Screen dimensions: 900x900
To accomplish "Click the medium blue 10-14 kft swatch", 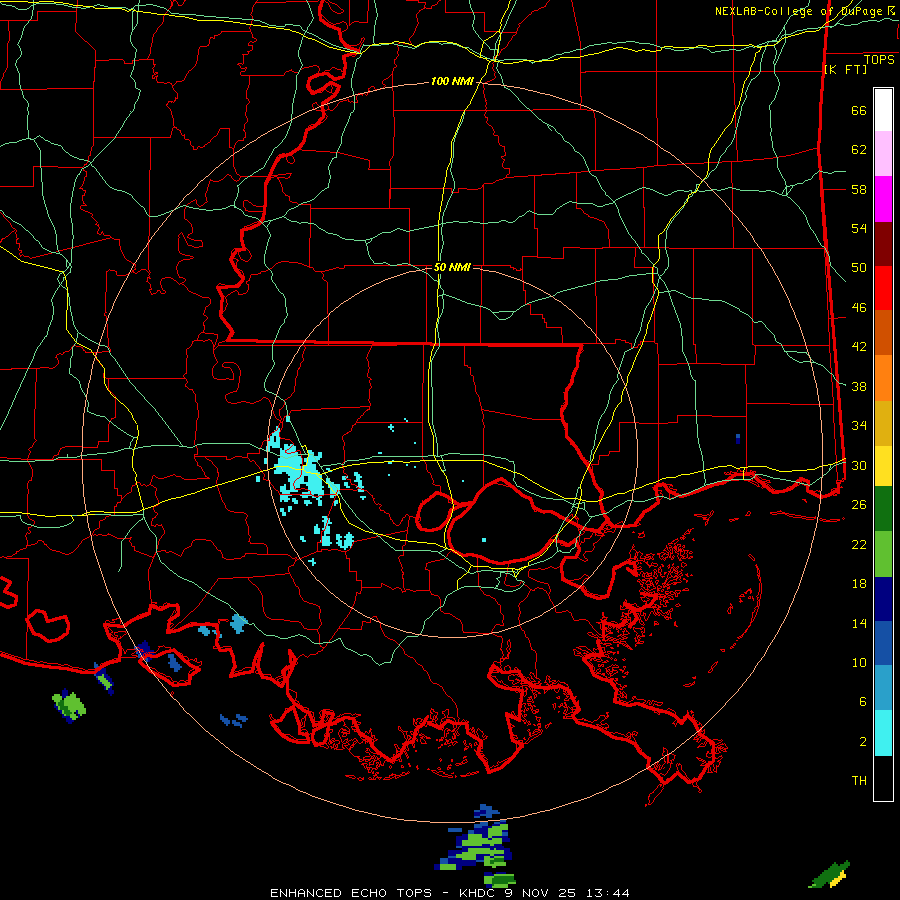I will click(x=883, y=643).
